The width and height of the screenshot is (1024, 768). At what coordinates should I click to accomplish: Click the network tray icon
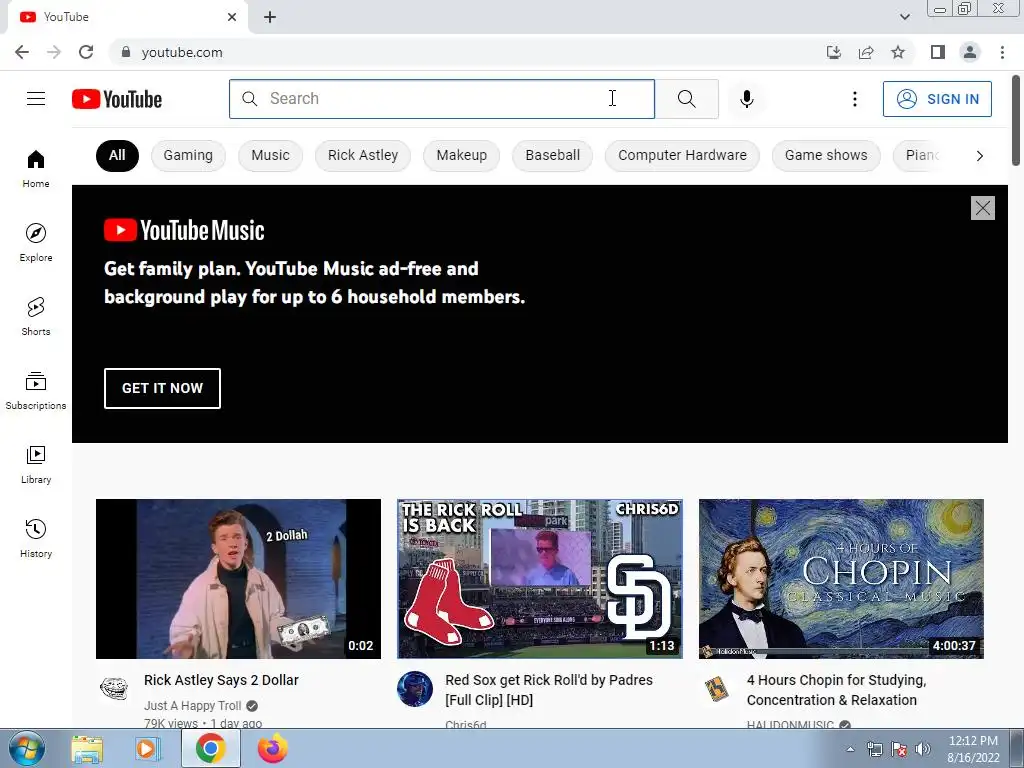click(x=874, y=749)
